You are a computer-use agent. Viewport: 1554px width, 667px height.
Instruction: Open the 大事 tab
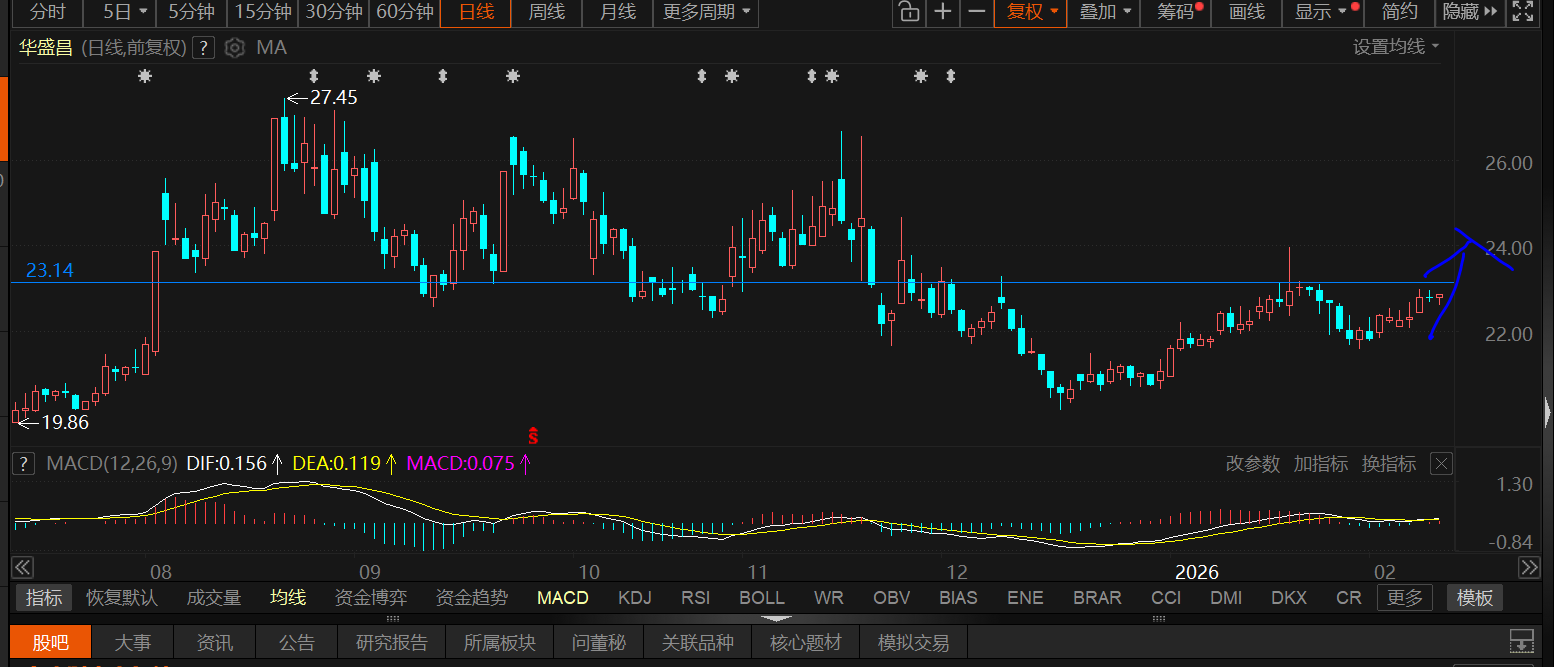(133, 642)
